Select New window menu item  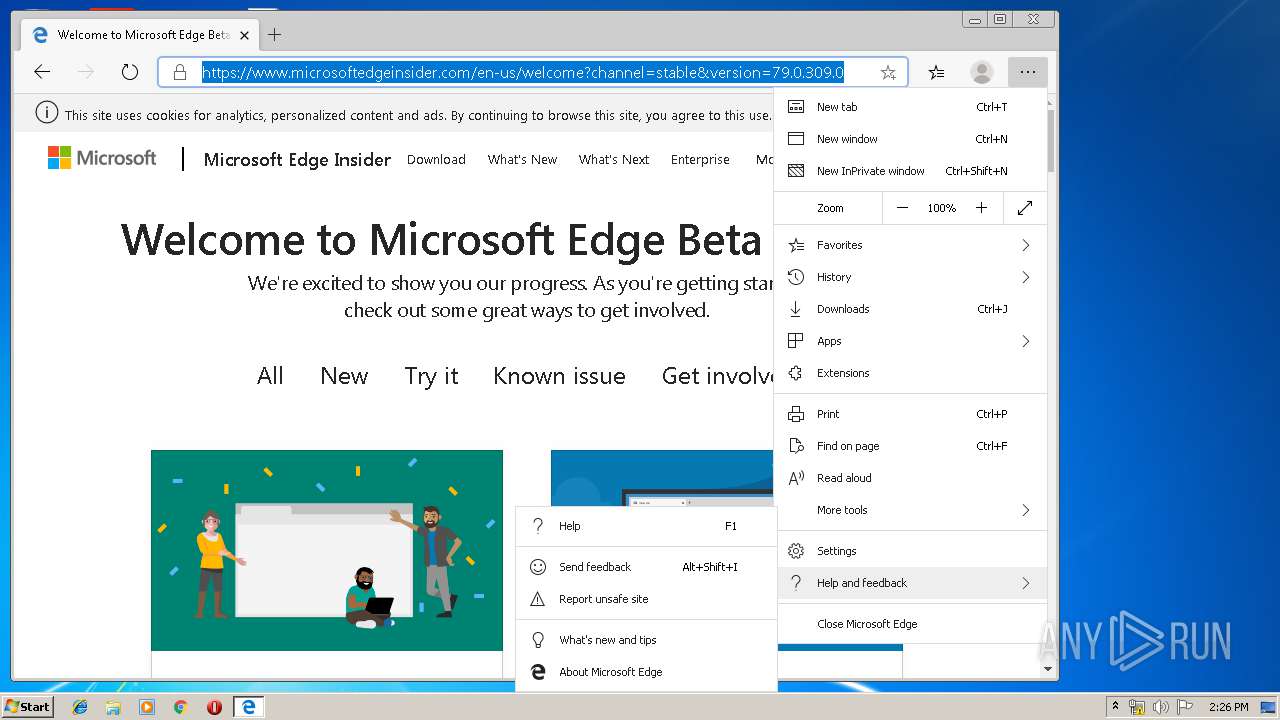click(911, 139)
